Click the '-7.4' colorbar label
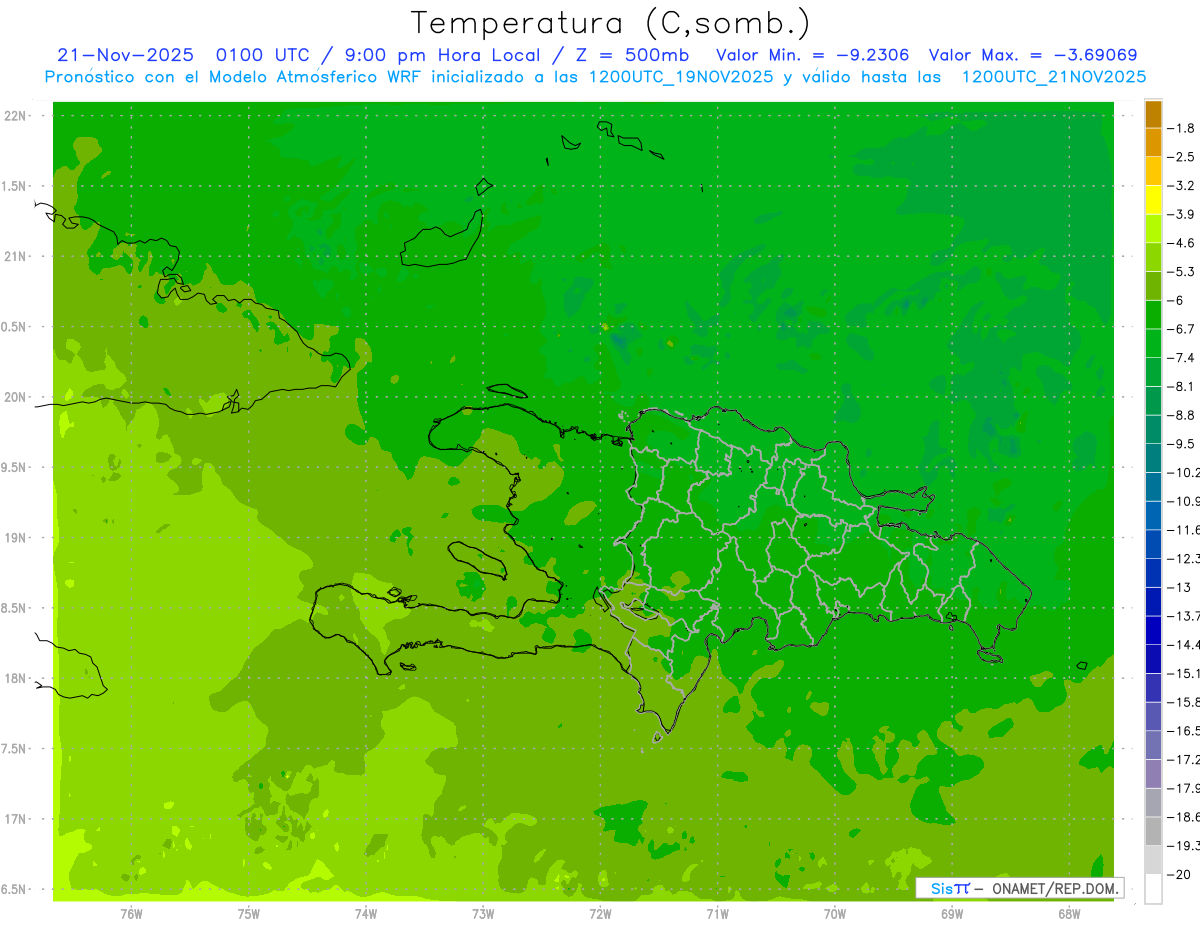 tap(1182, 358)
